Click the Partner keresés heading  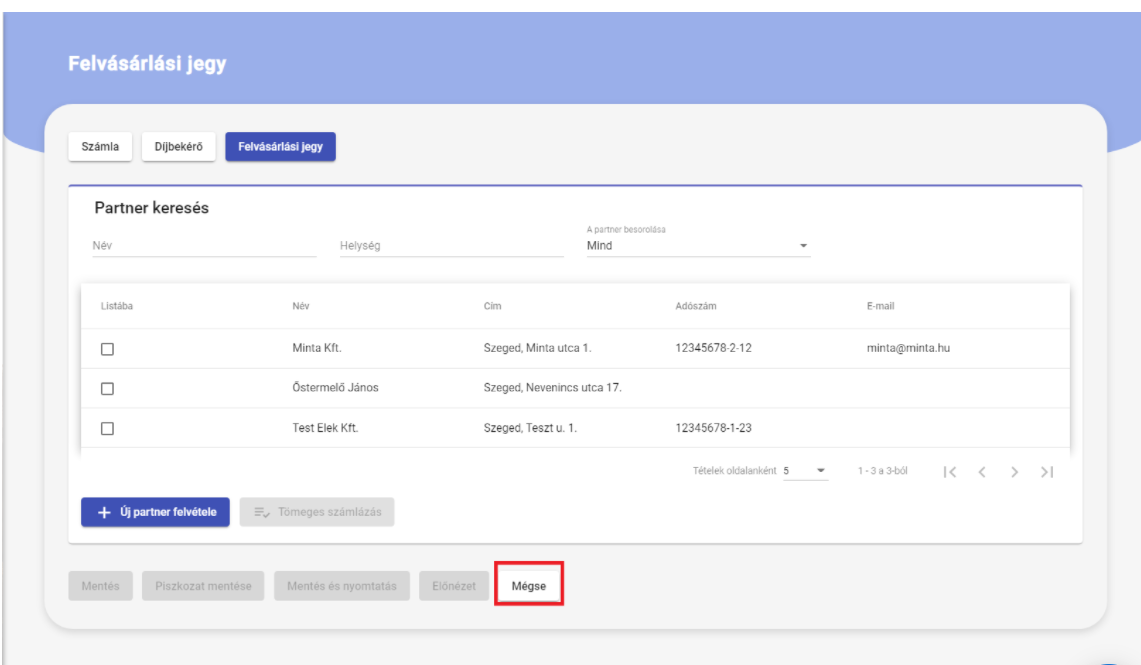[151, 208]
